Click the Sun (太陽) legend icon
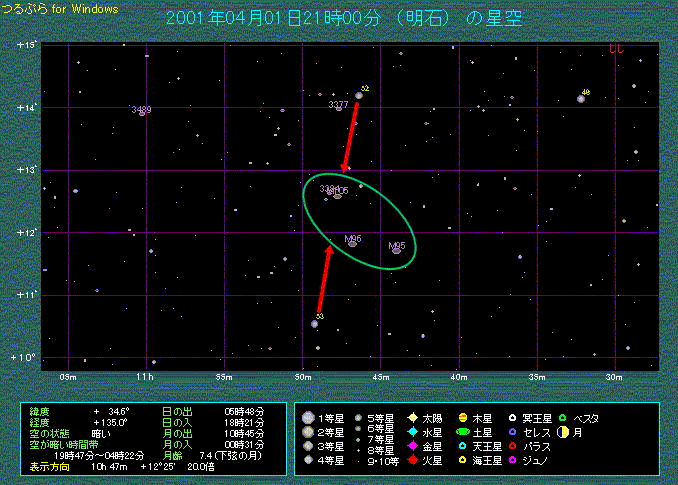 coord(413,417)
